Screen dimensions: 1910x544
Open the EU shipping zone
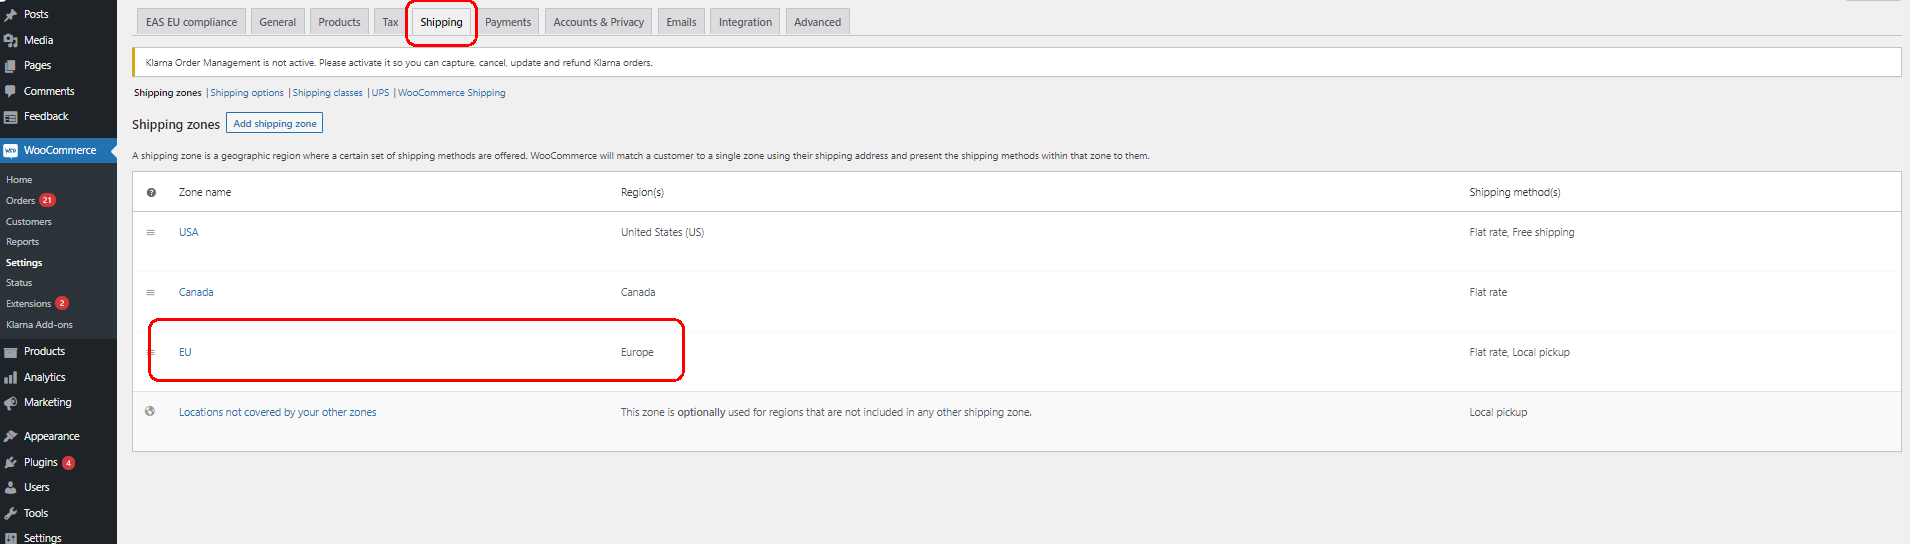coord(185,352)
